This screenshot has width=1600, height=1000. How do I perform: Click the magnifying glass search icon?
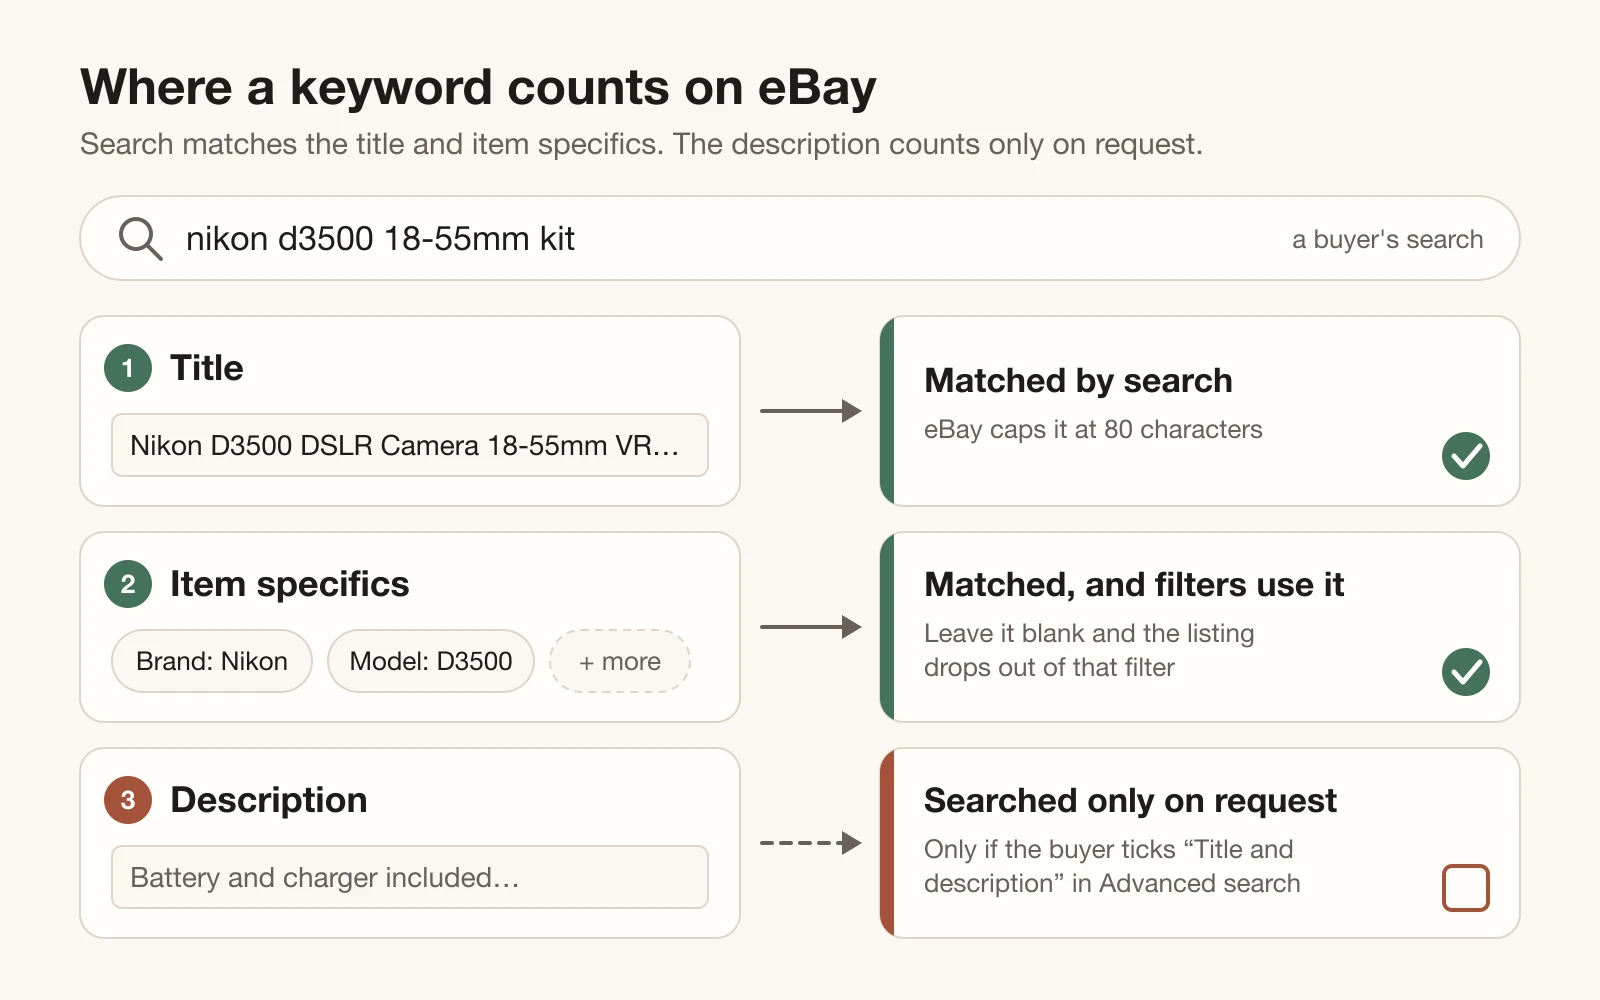[x=140, y=239]
